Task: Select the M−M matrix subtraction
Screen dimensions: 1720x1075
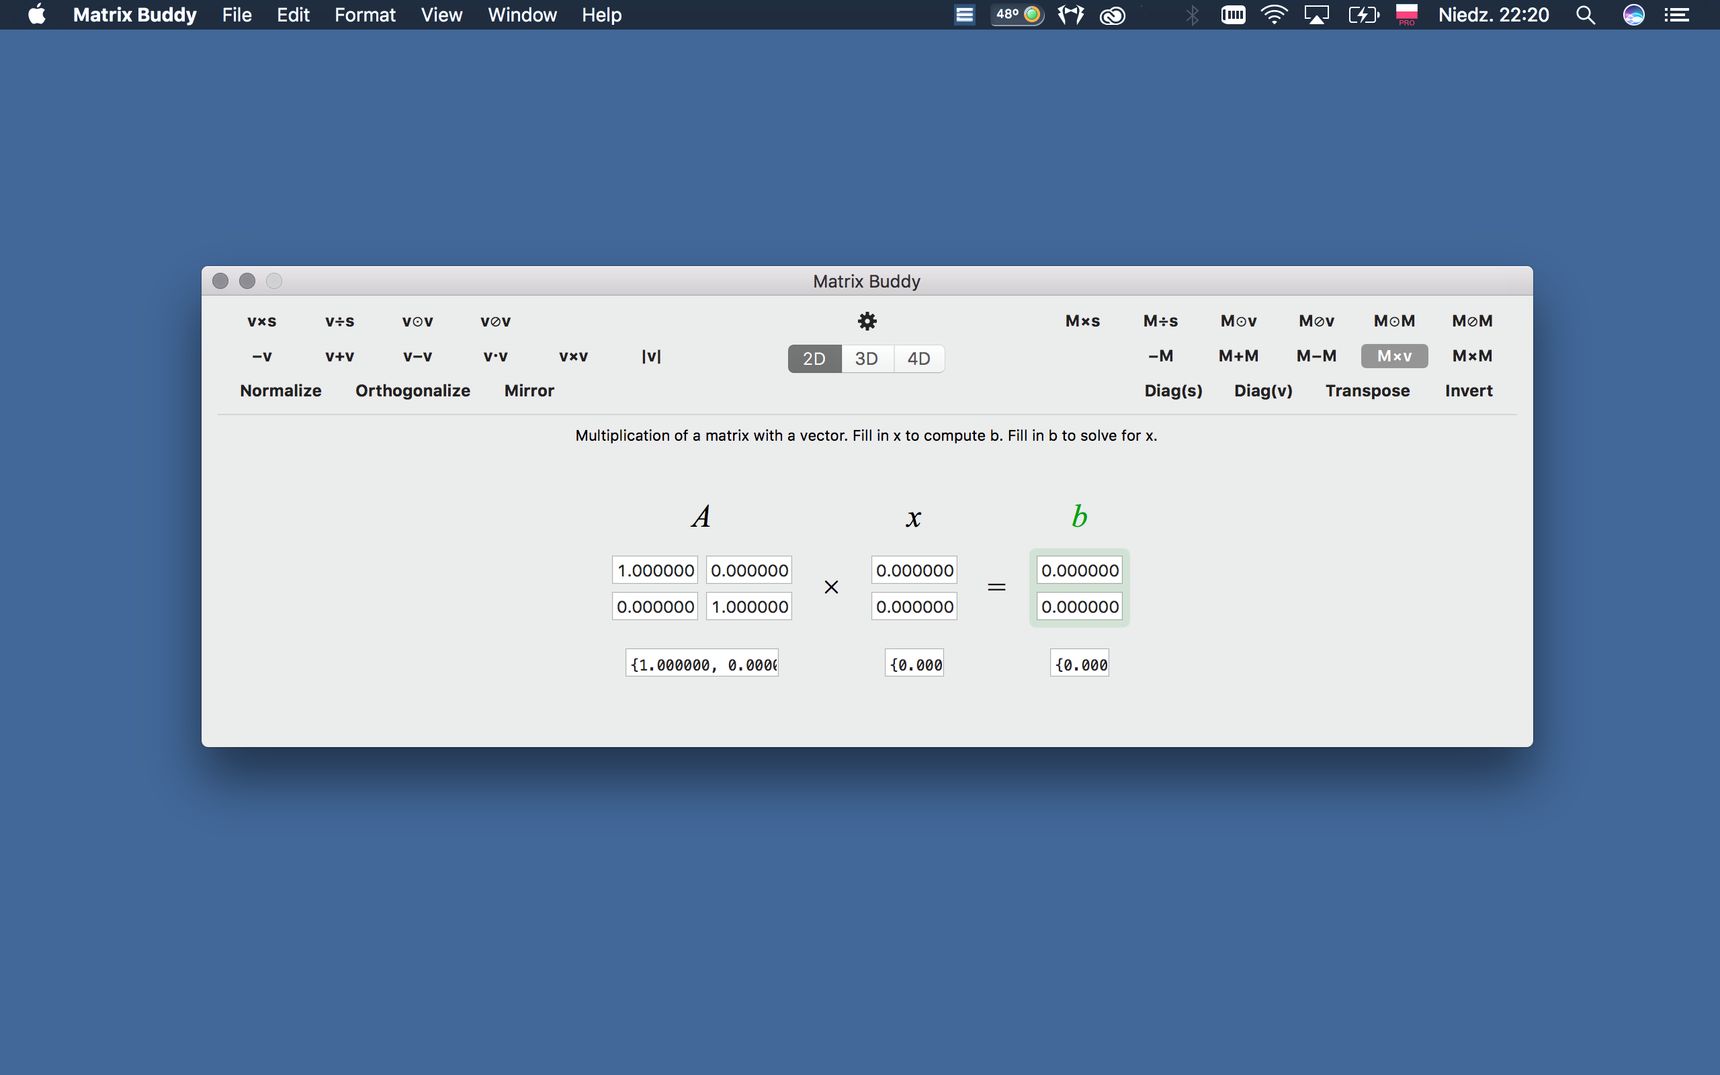Action: [x=1317, y=356]
